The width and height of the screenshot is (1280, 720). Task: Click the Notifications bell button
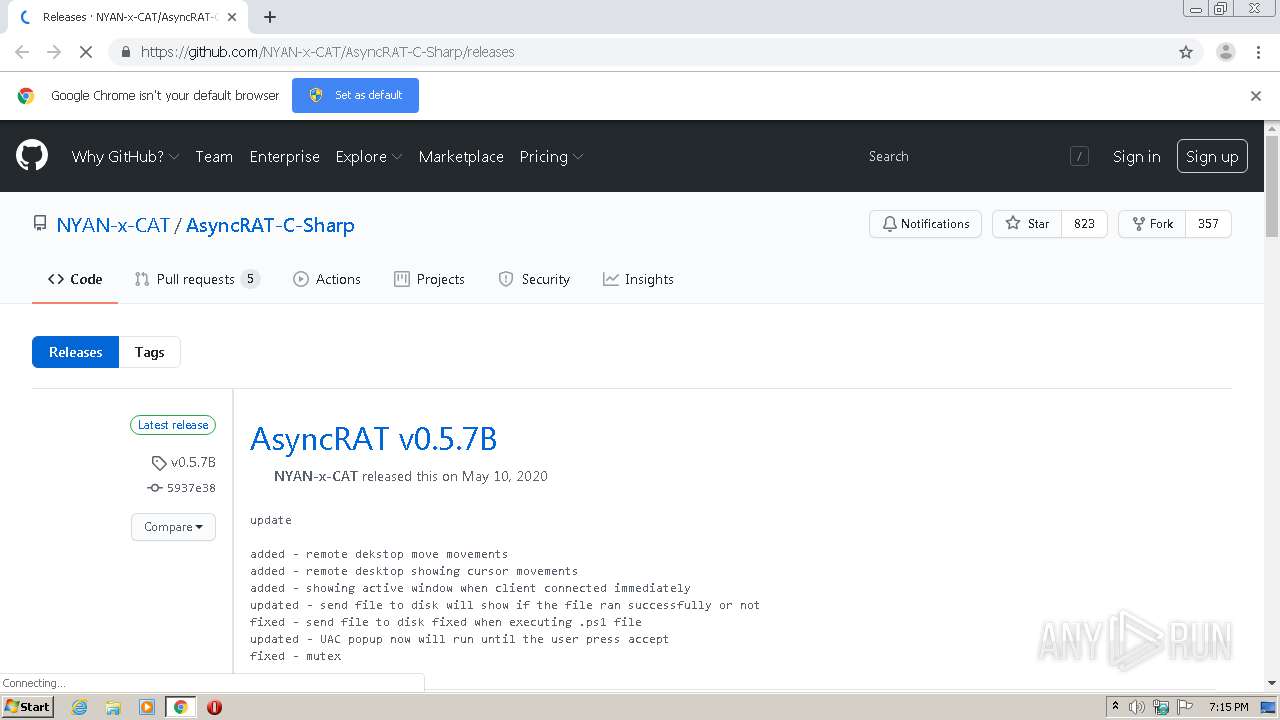click(926, 224)
